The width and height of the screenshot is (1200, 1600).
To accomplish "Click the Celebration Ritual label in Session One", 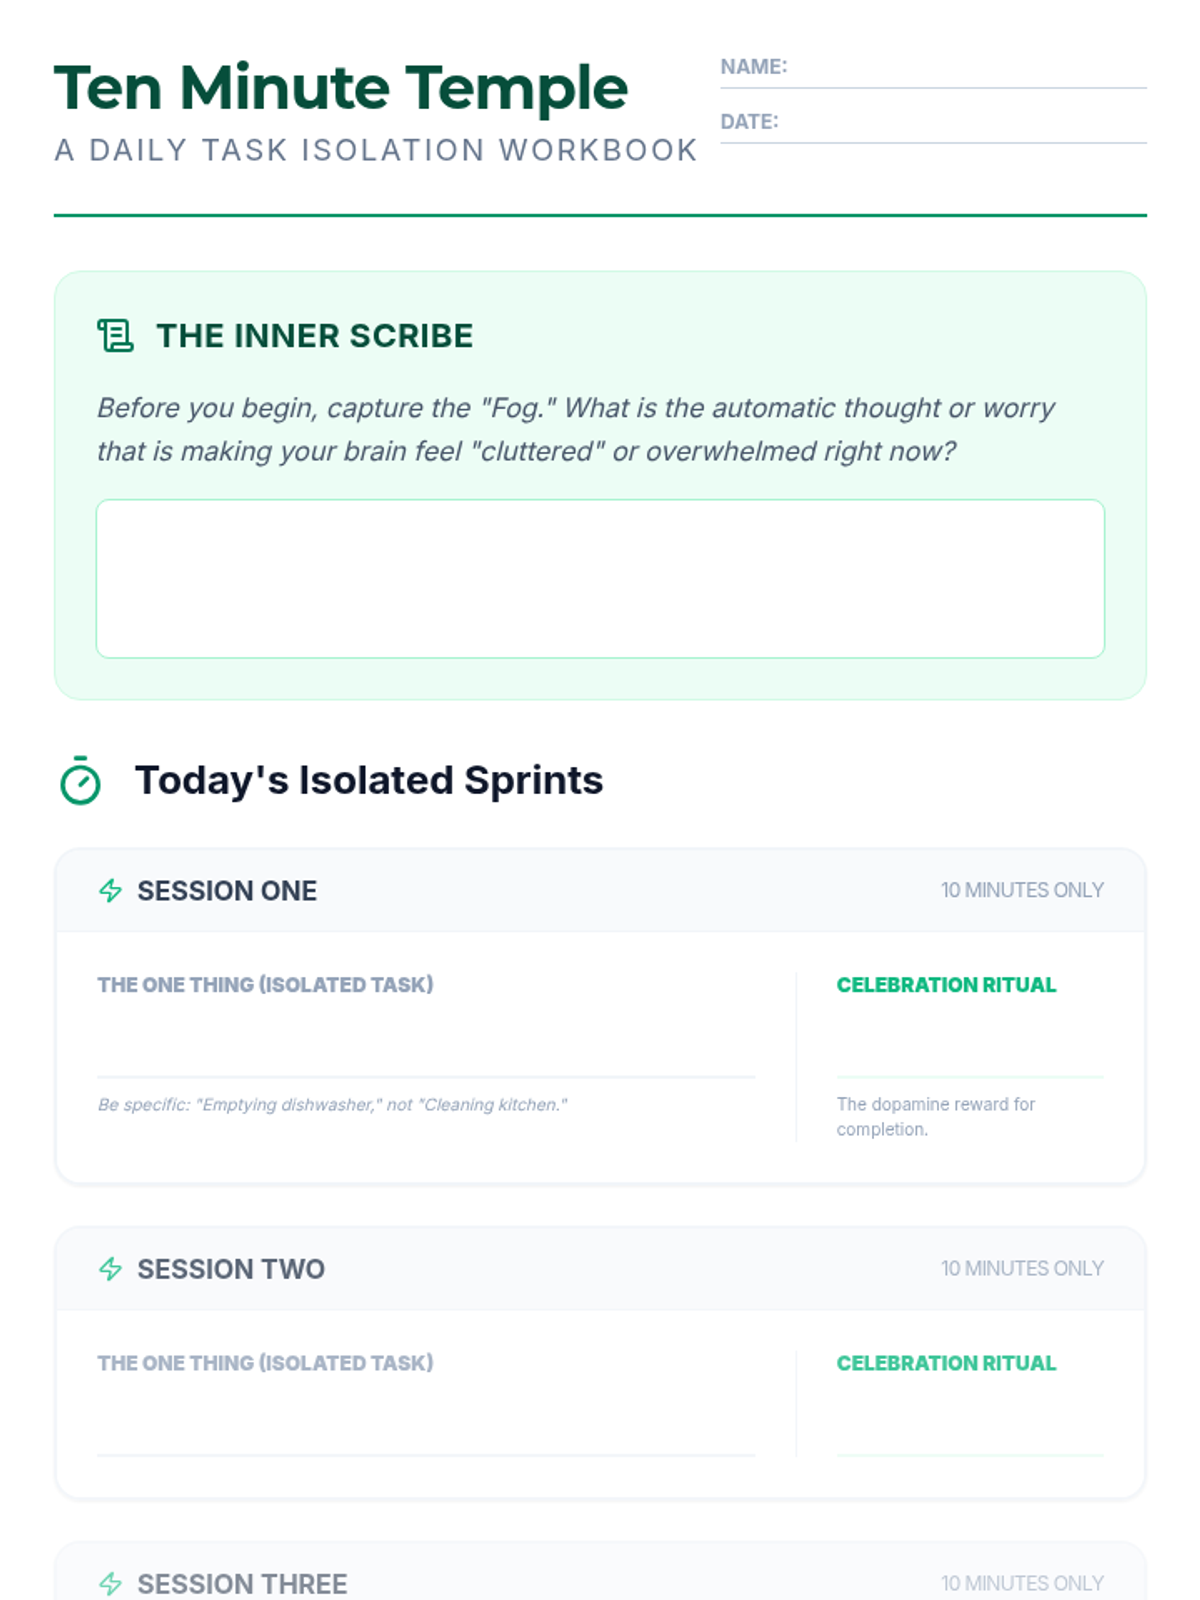I will tap(946, 985).
